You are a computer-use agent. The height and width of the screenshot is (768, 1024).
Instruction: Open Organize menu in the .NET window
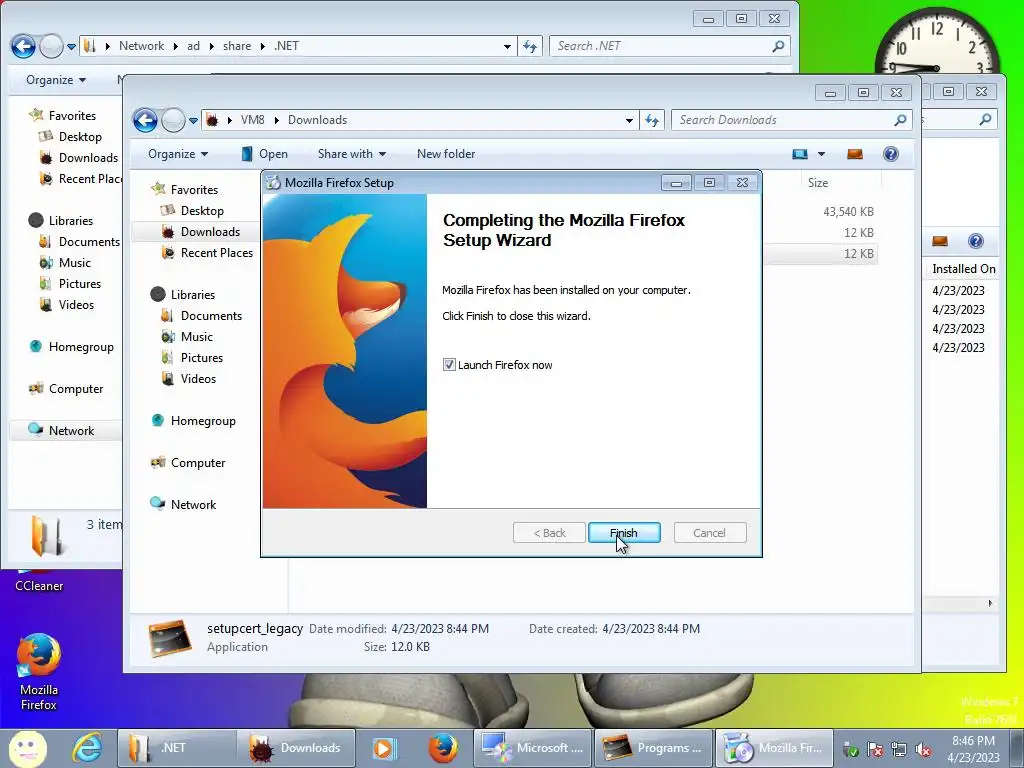56,80
